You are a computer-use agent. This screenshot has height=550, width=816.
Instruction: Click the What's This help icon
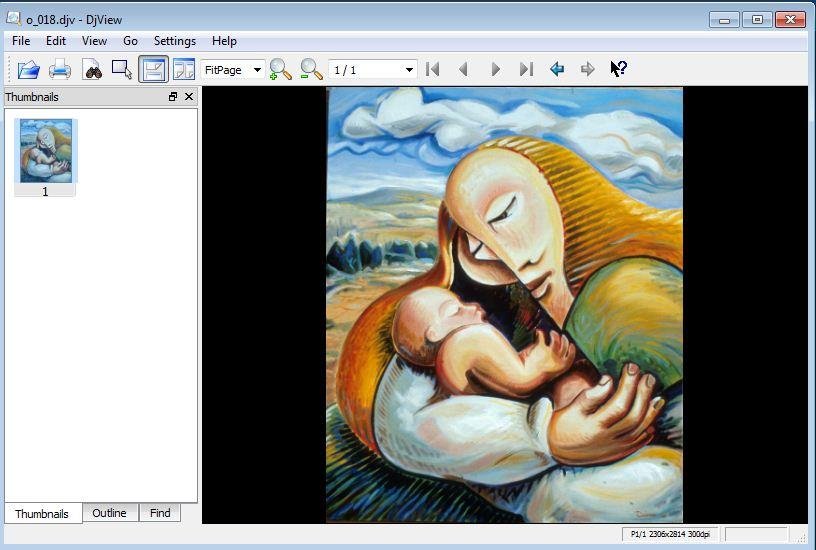tap(619, 69)
